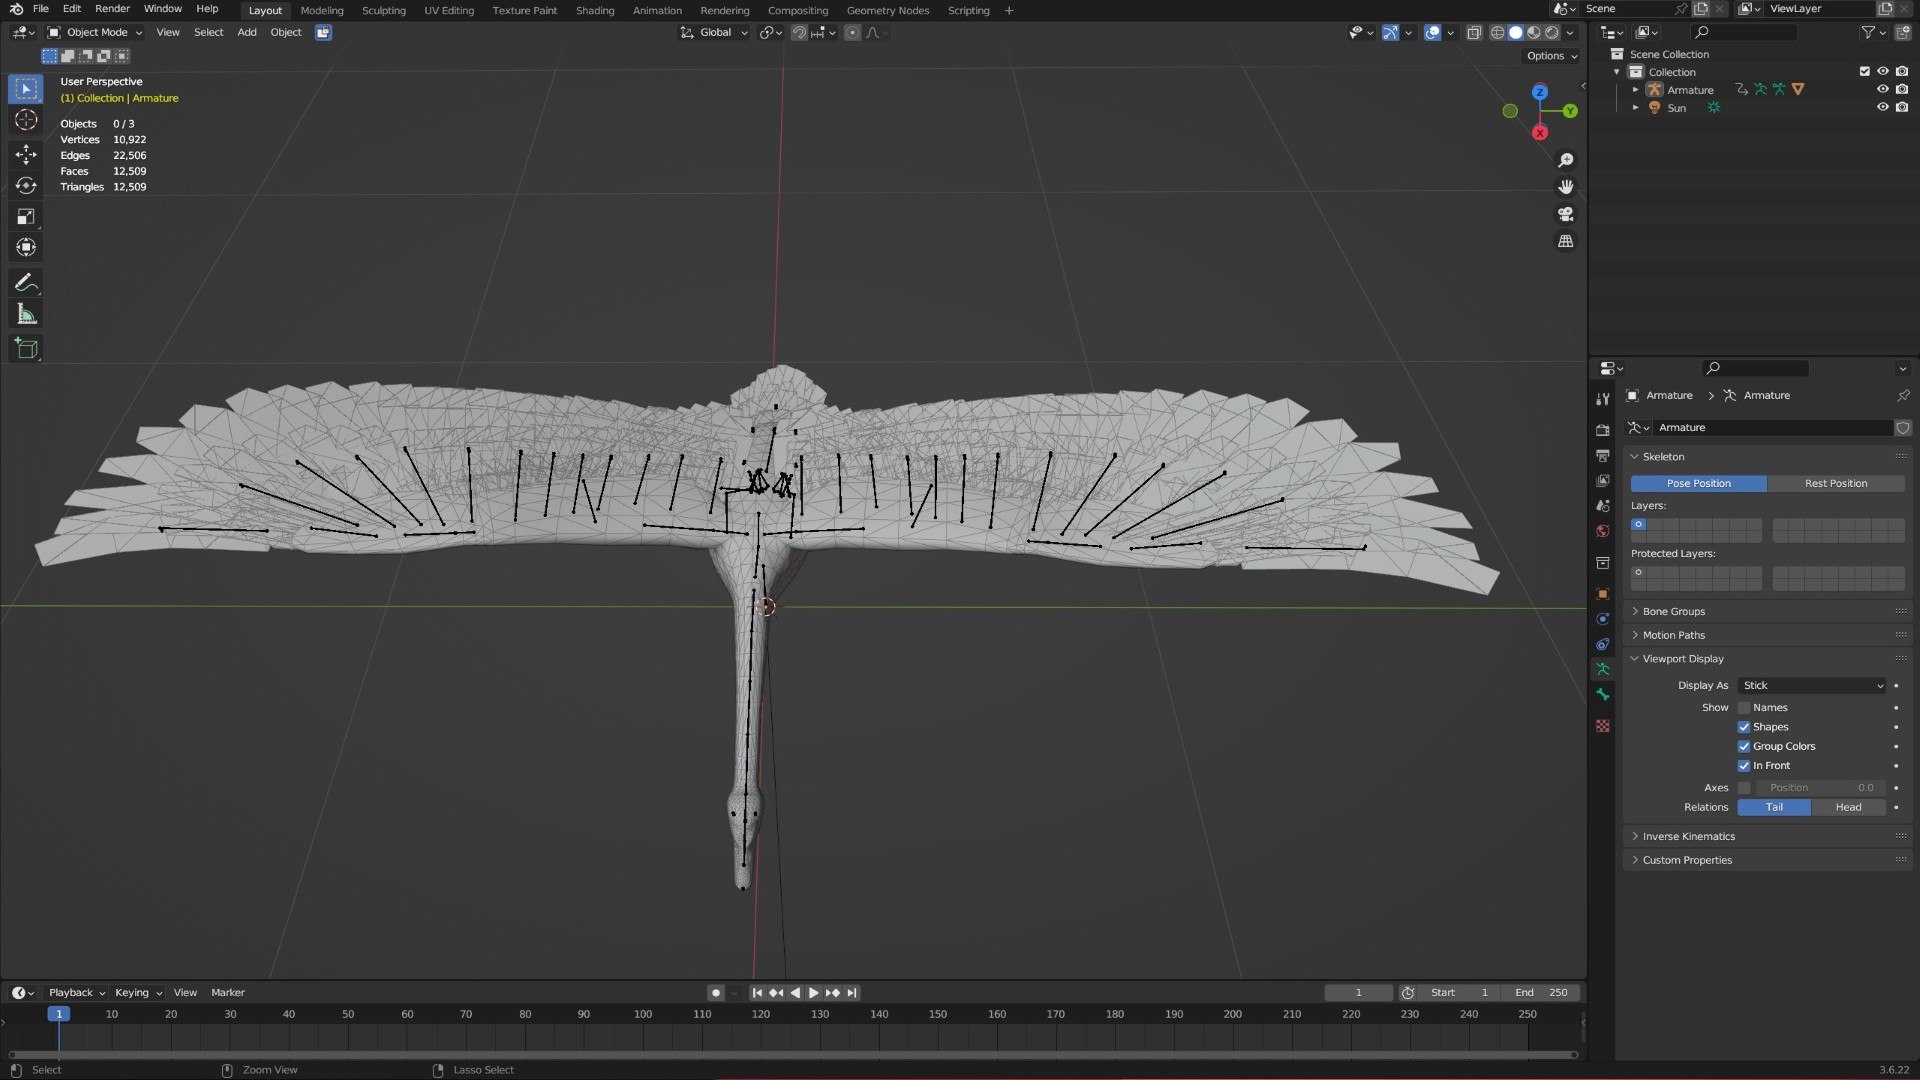Set Relations to Head

pos(1848,808)
